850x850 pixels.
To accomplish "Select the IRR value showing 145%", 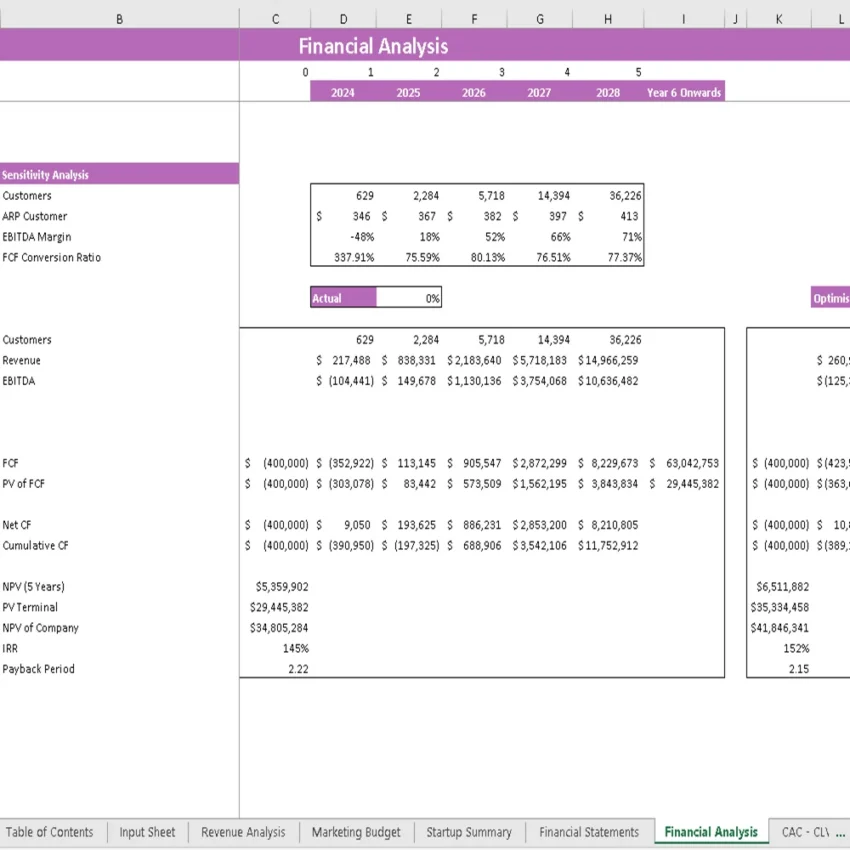I will coord(287,648).
